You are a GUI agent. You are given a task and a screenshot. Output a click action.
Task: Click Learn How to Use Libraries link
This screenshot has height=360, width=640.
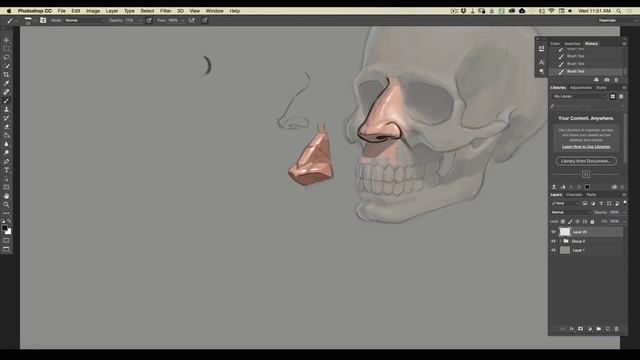coord(586,147)
